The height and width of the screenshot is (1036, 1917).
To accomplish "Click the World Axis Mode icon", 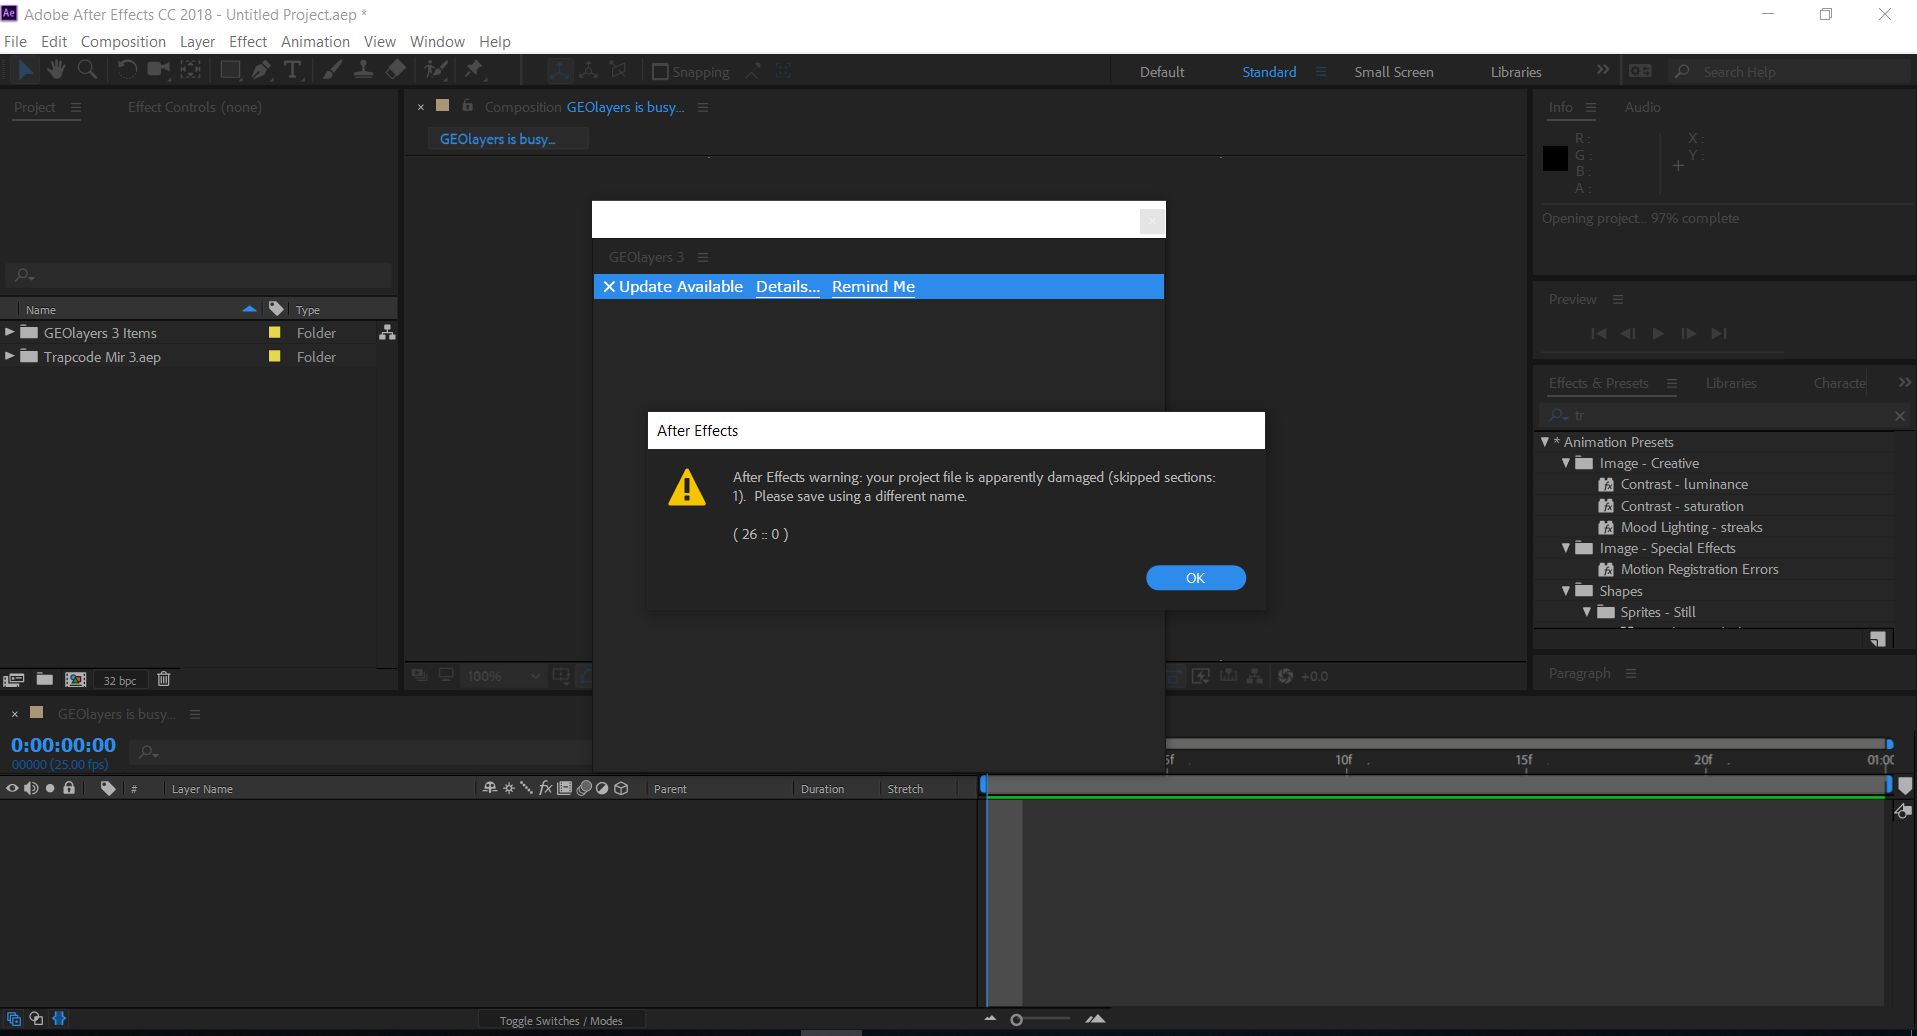I will (589, 70).
